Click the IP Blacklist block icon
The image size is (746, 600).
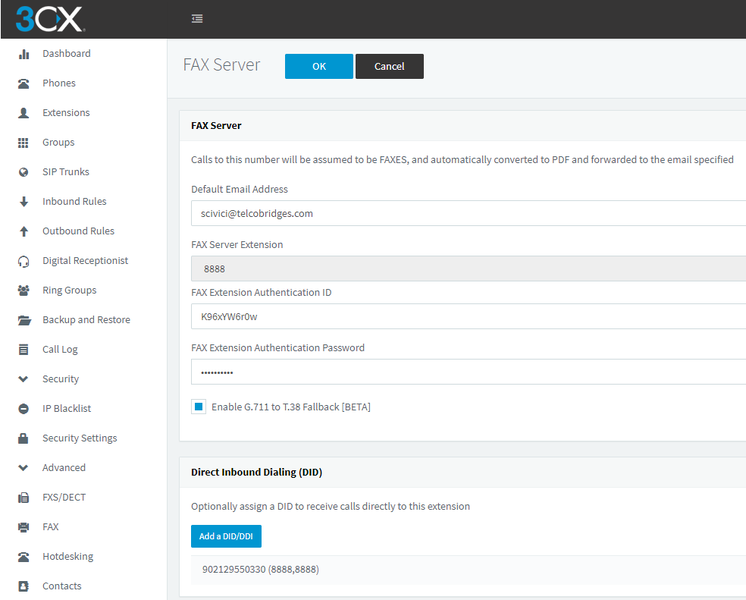point(23,409)
